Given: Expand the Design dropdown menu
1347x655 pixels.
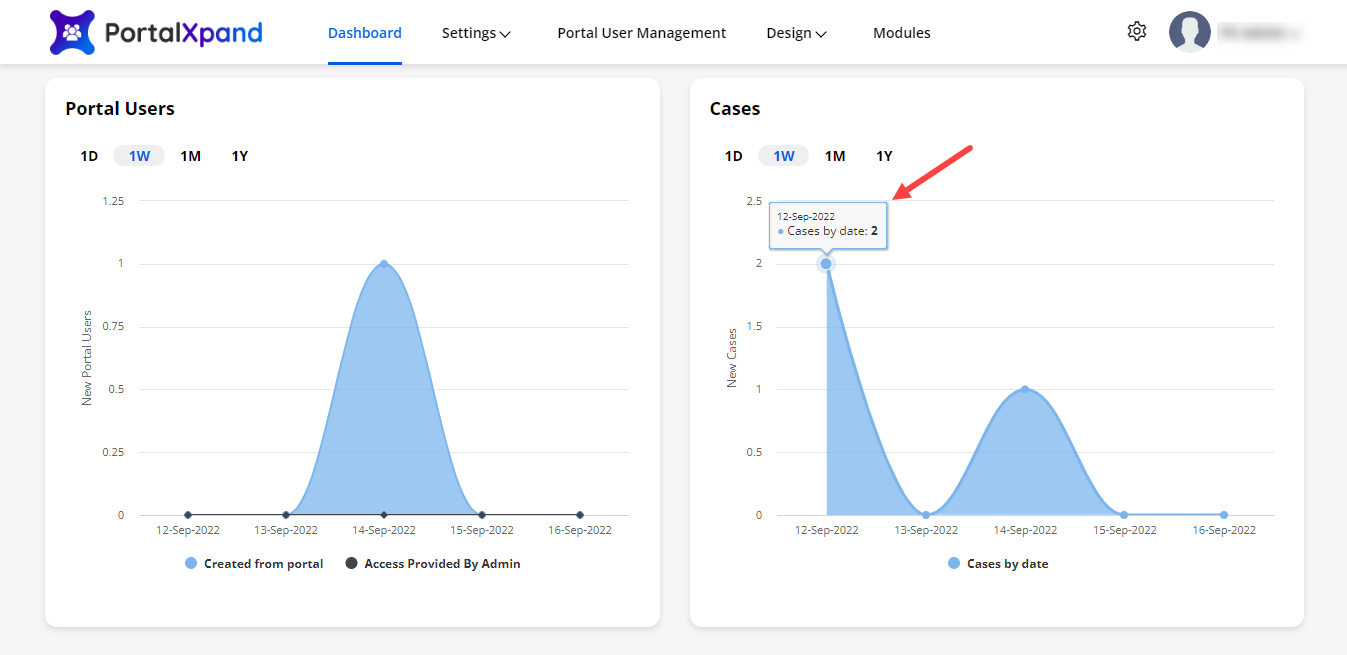Looking at the screenshot, I should pos(796,33).
